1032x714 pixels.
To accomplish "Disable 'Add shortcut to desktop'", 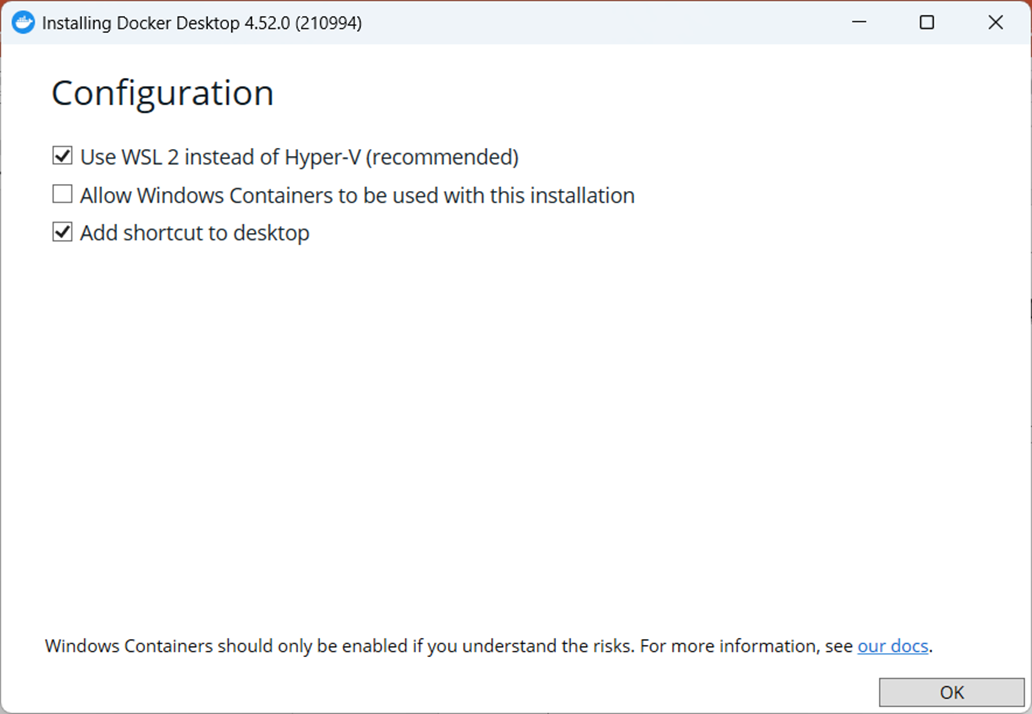I will tap(62, 231).
